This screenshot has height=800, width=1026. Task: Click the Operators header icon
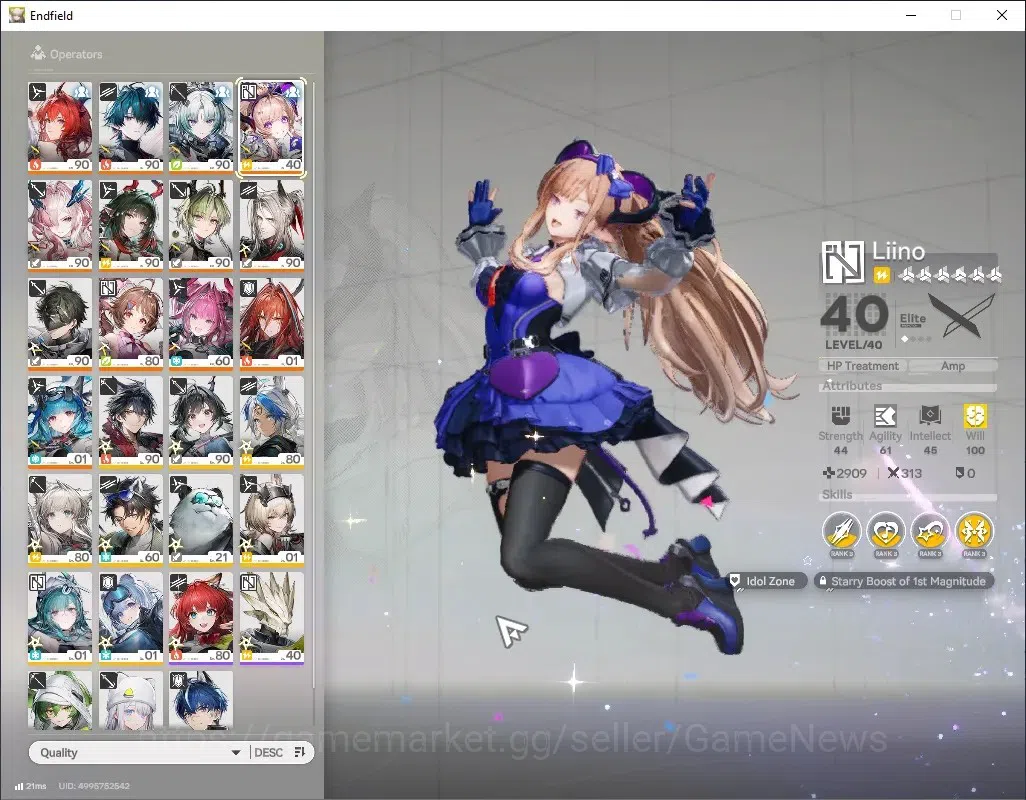[38, 53]
